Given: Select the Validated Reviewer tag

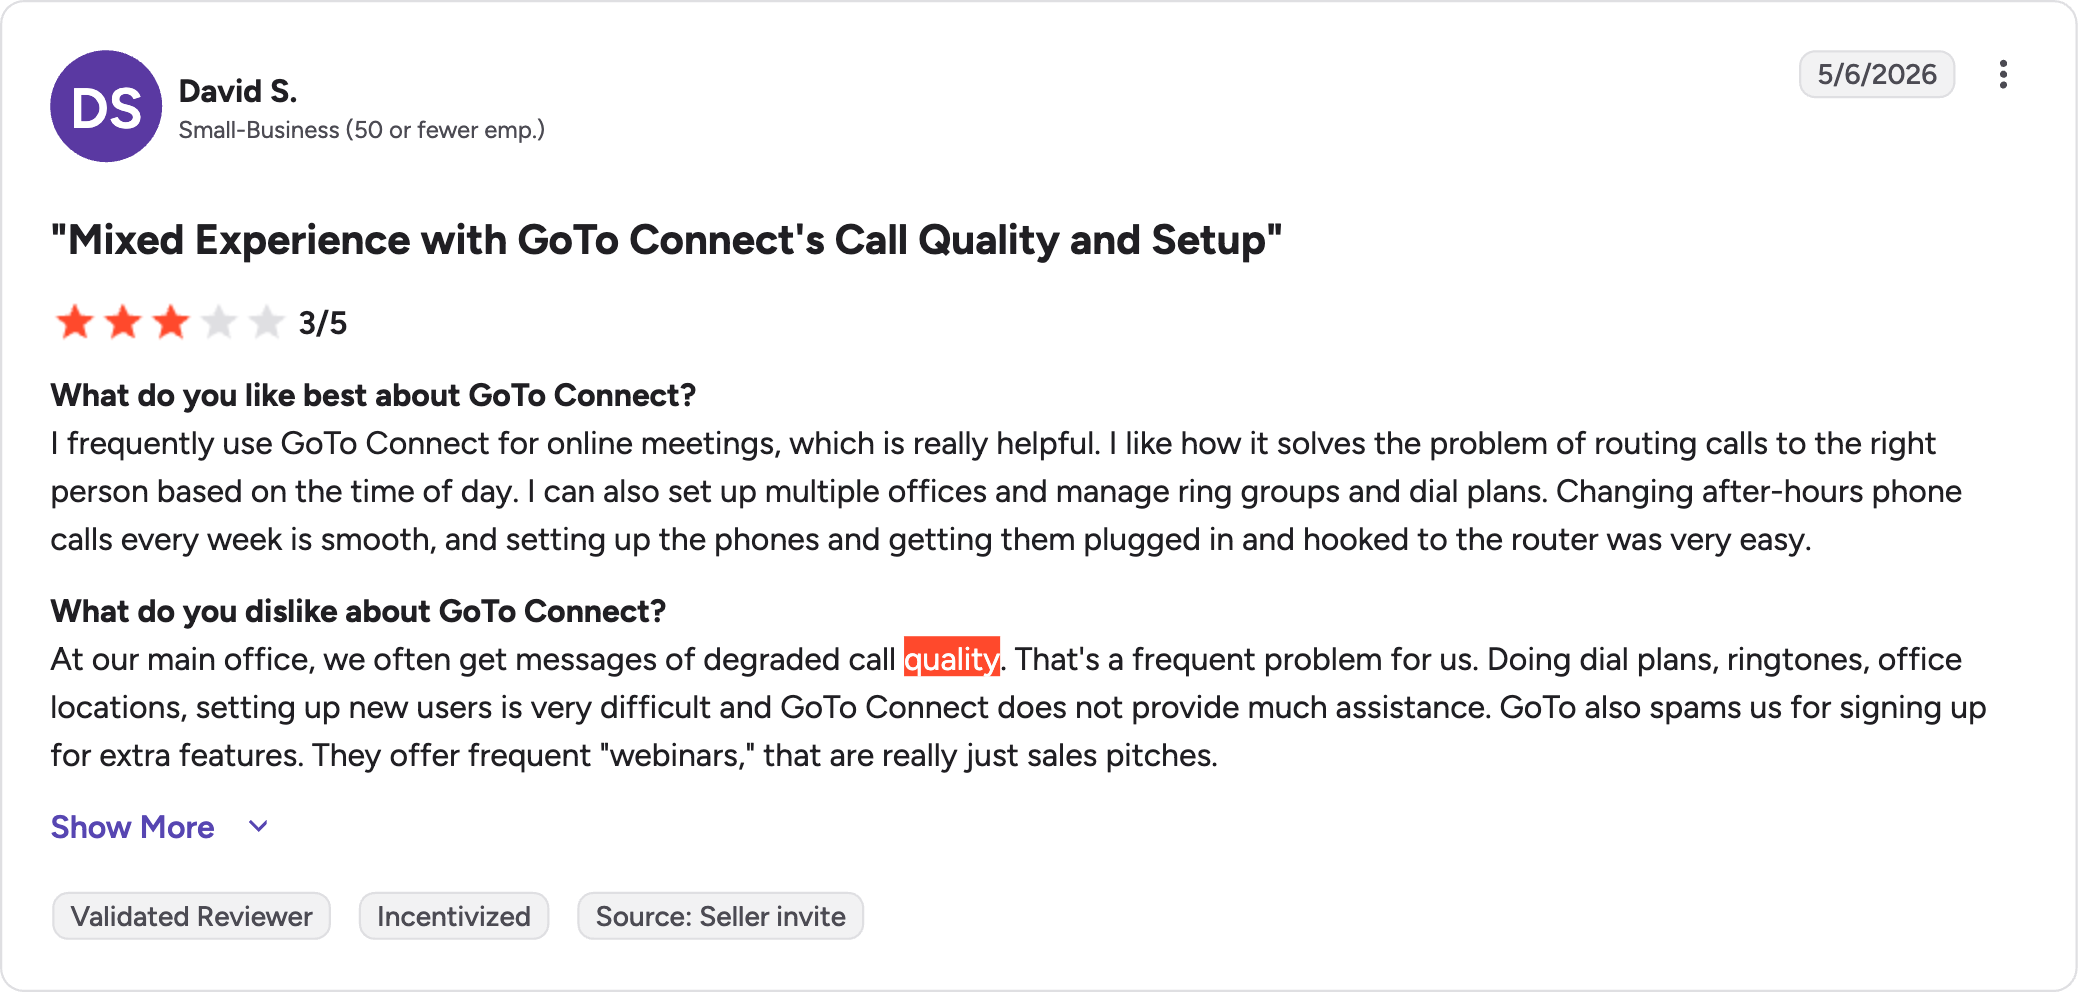Looking at the screenshot, I should point(191,916).
